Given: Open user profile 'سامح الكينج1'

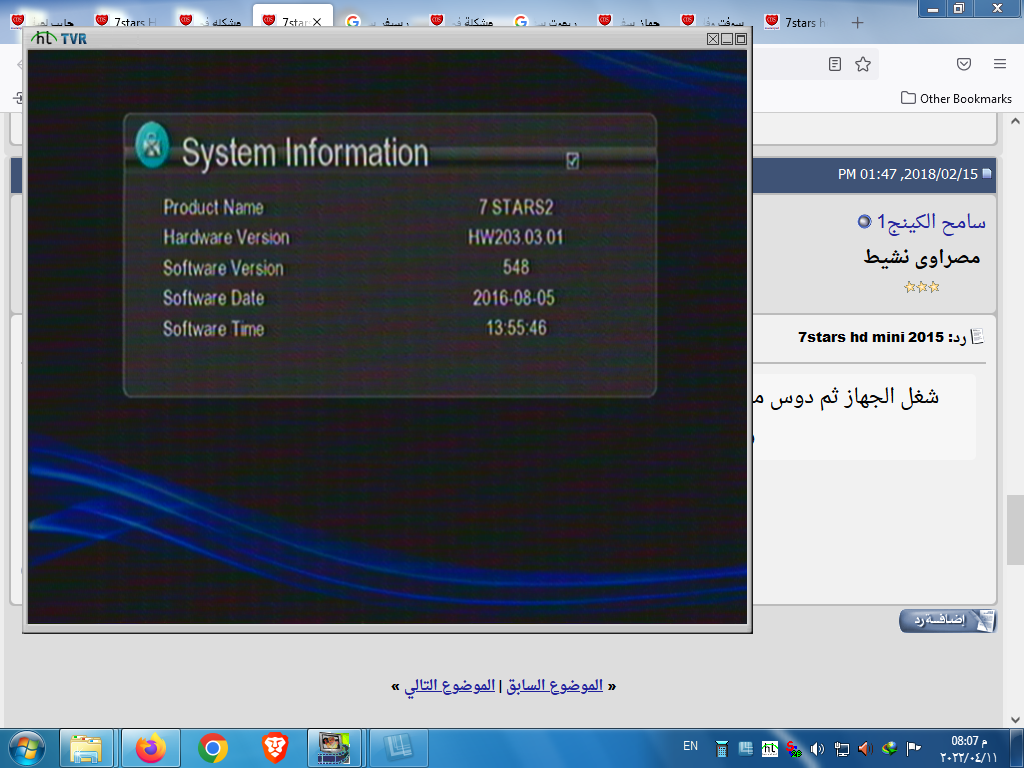Looking at the screenshot, I should (x=931, y=222).
